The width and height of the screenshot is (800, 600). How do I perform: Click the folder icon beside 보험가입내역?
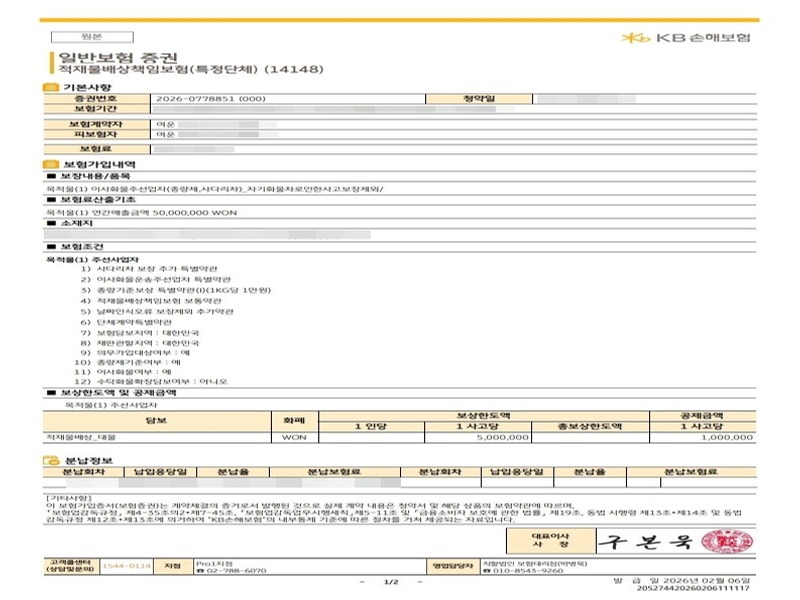[x=51, y=164]
